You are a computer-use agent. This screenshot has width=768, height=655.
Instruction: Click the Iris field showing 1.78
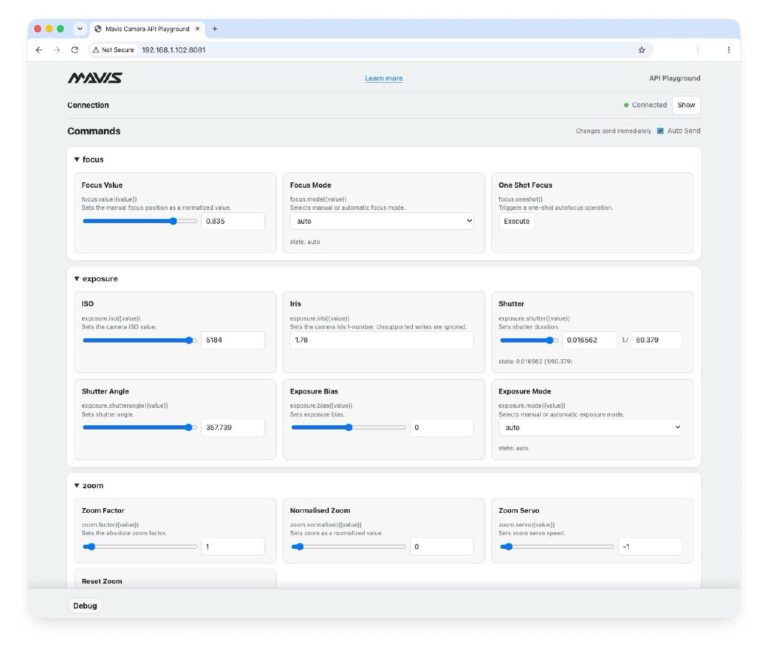[382, 340]
